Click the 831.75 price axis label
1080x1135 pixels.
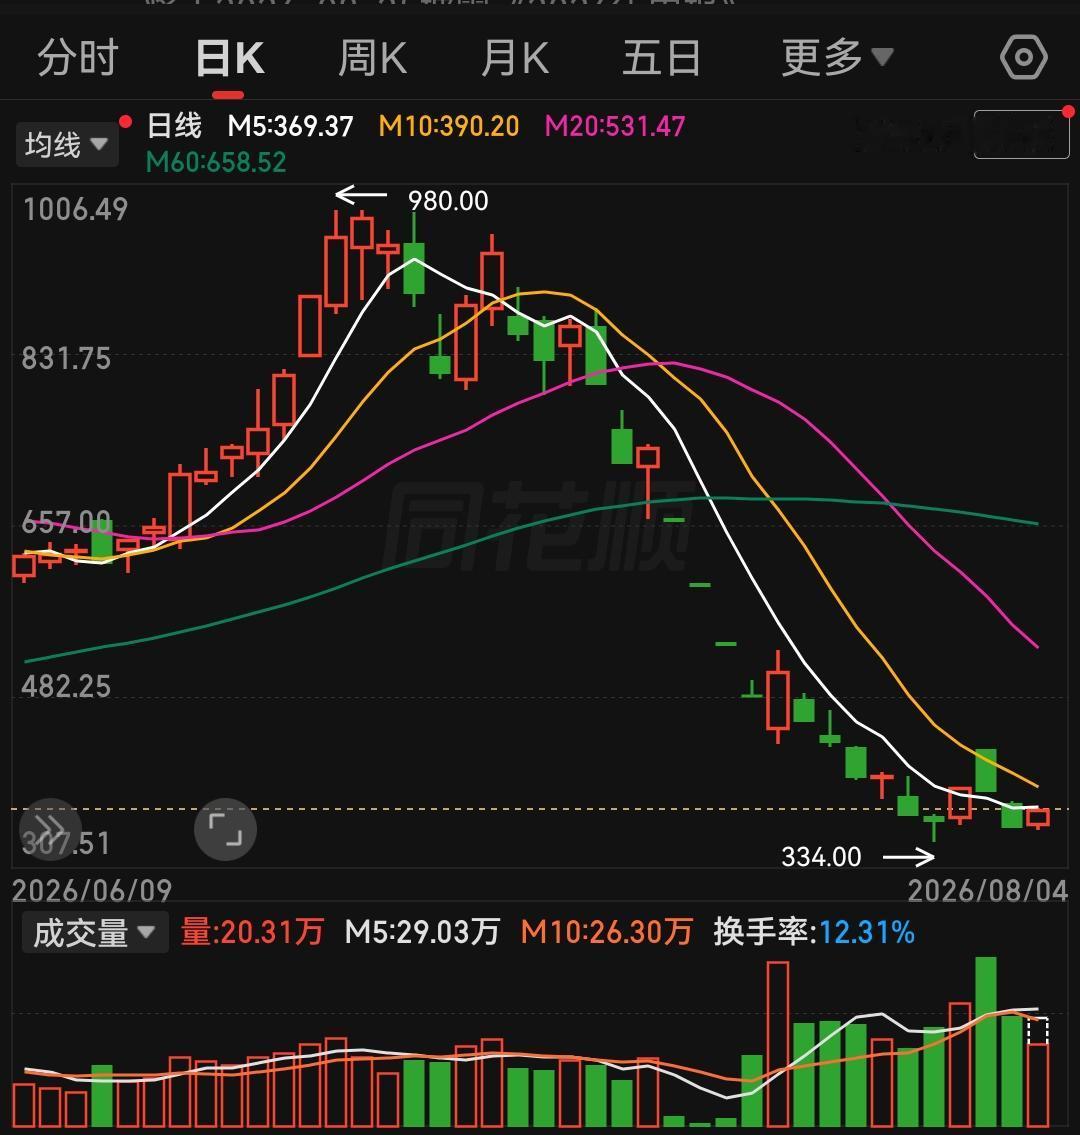pyautogui.click(x=66, y=359)
